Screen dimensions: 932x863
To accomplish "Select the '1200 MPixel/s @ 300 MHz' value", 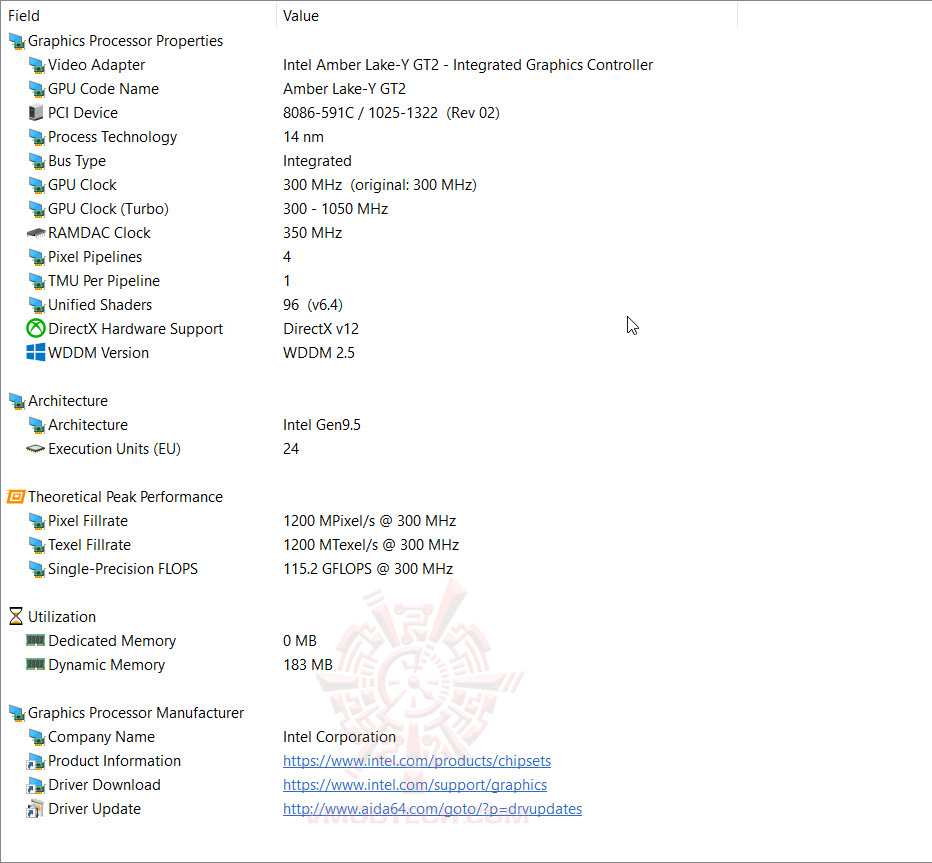I will pos(369,521).
